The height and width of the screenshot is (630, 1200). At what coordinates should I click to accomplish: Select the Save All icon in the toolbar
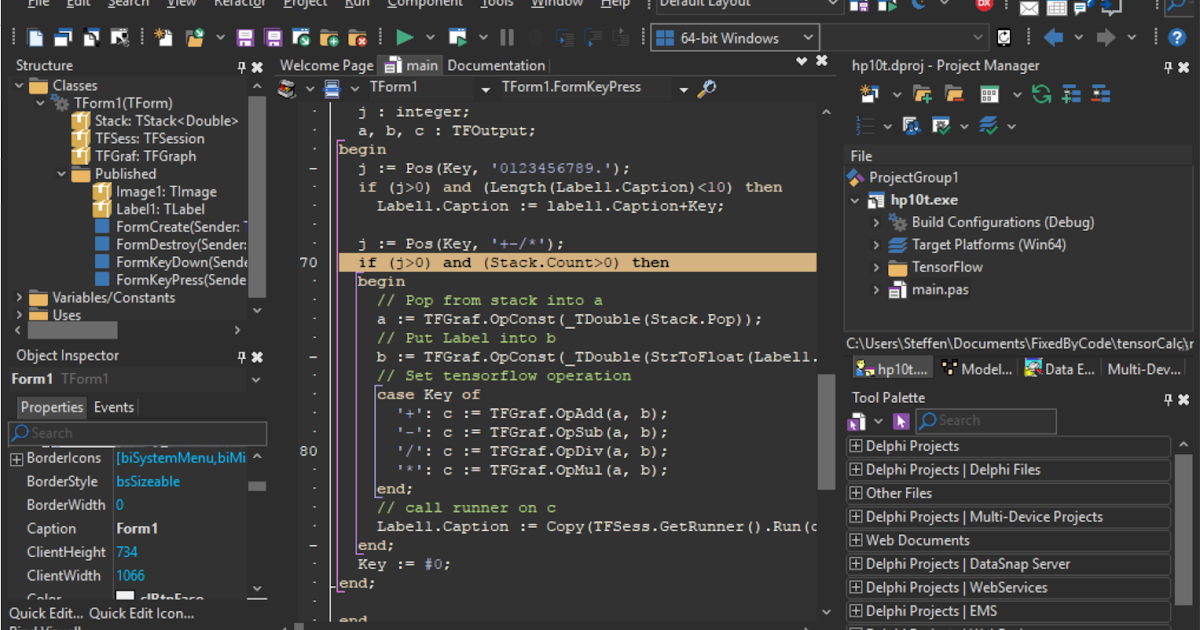[x=272, y=37]
